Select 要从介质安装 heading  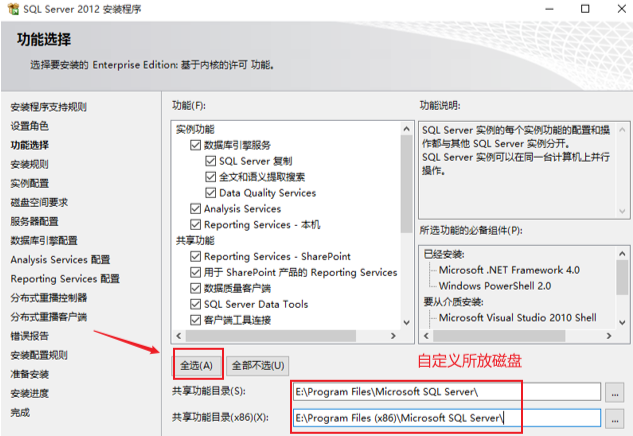tap(453, 302)
